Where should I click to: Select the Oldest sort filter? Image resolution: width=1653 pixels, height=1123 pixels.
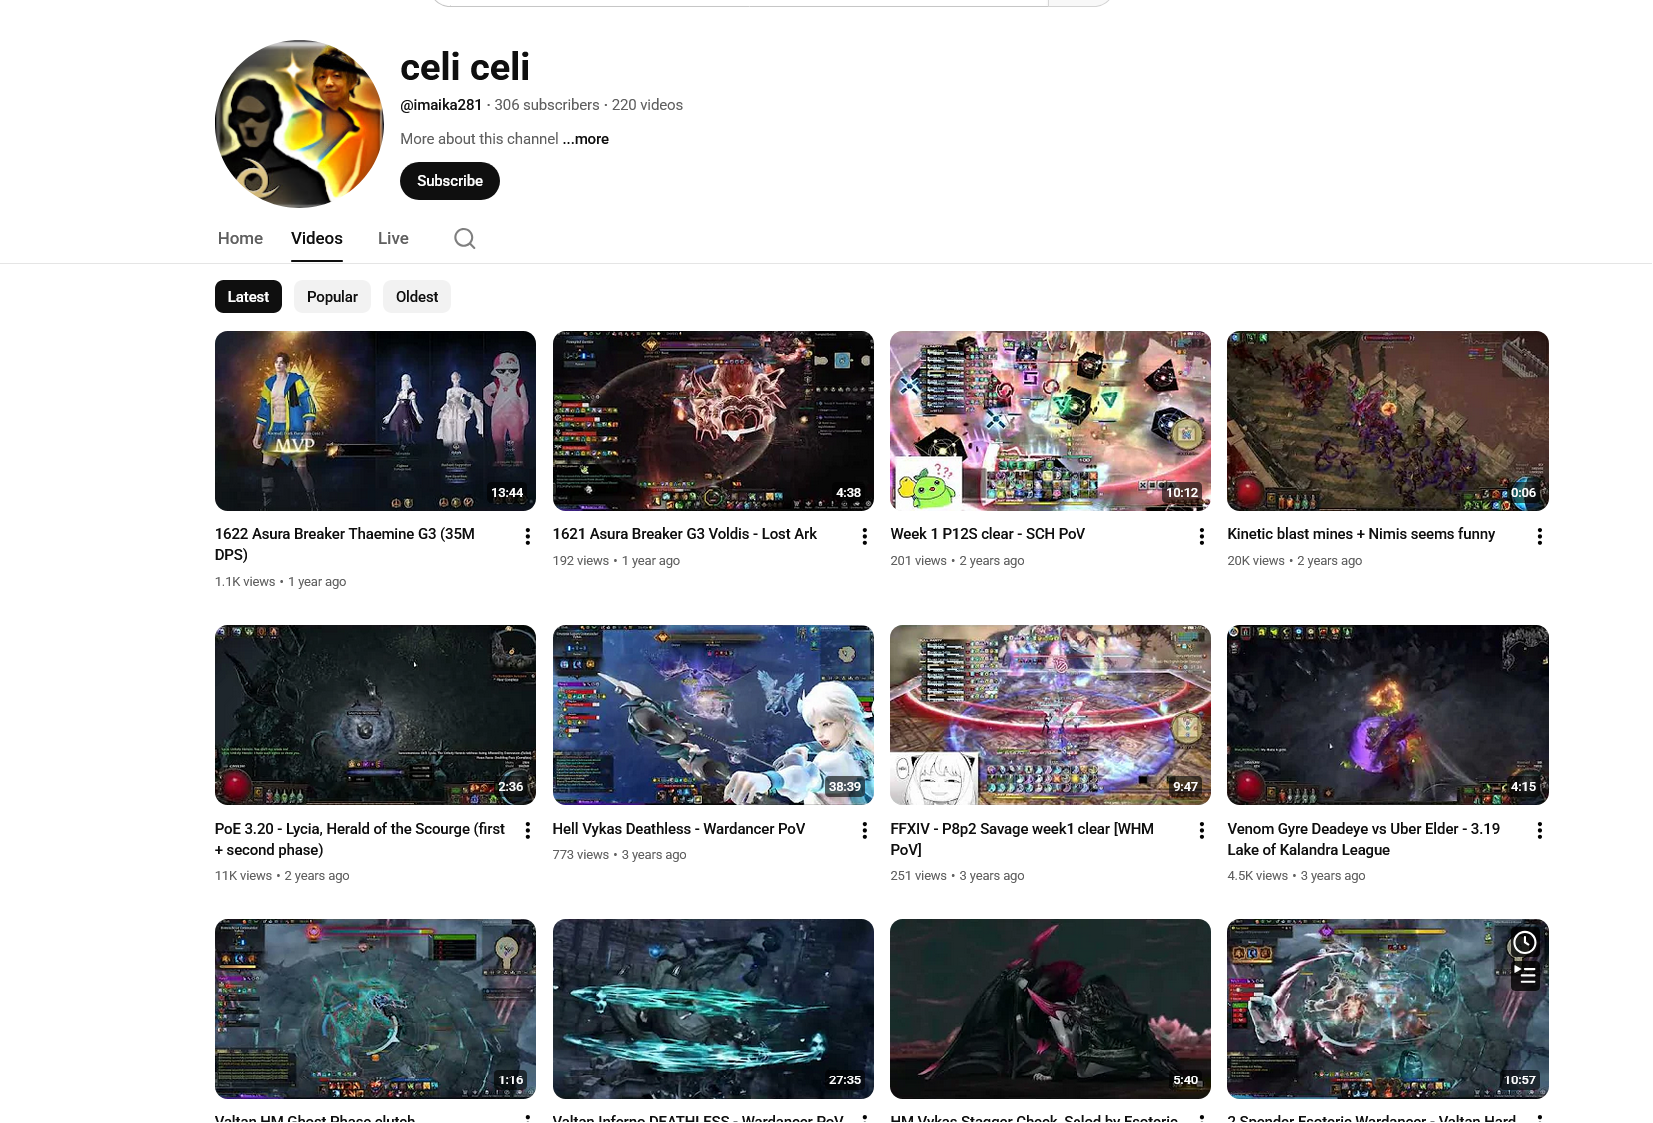417,297
